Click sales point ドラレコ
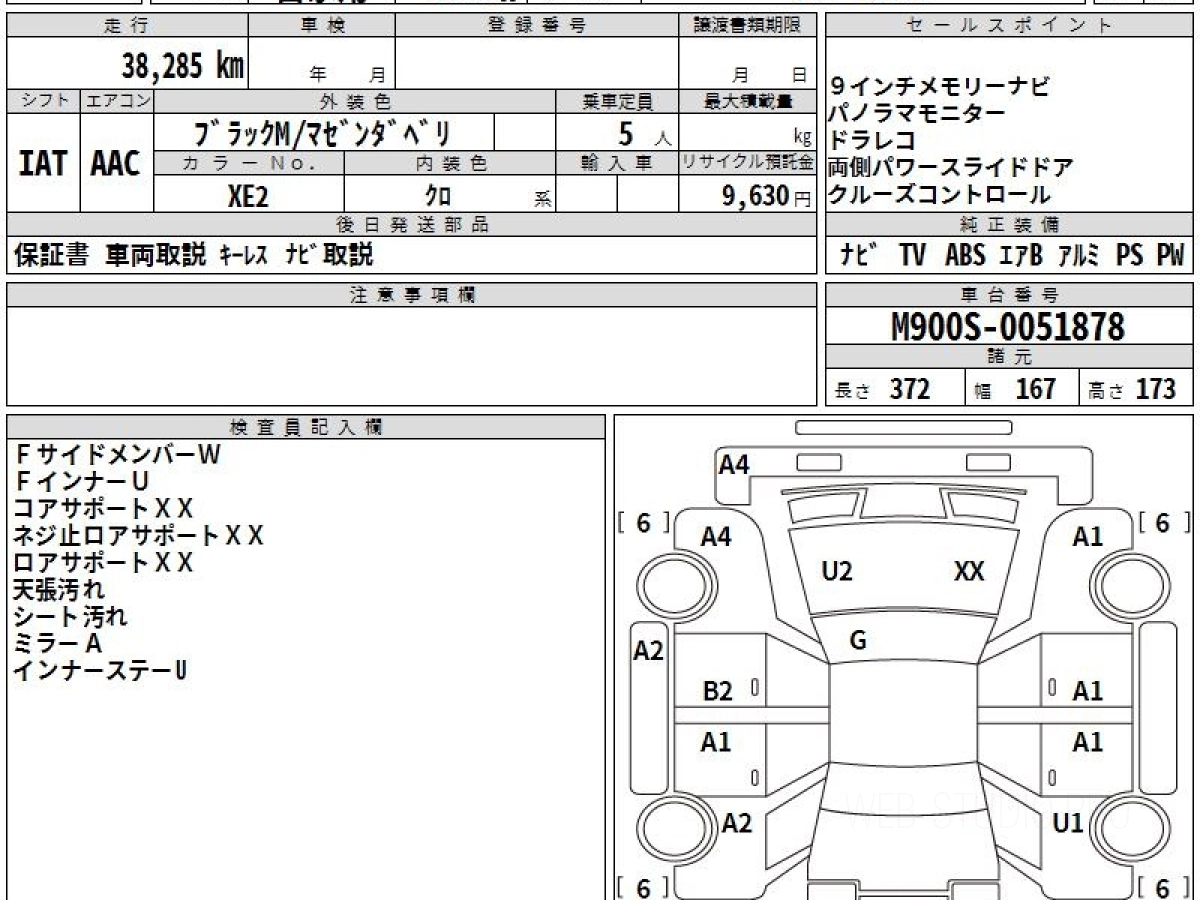Viewport: 1200px width, 900px height. (x=872, y=141)
